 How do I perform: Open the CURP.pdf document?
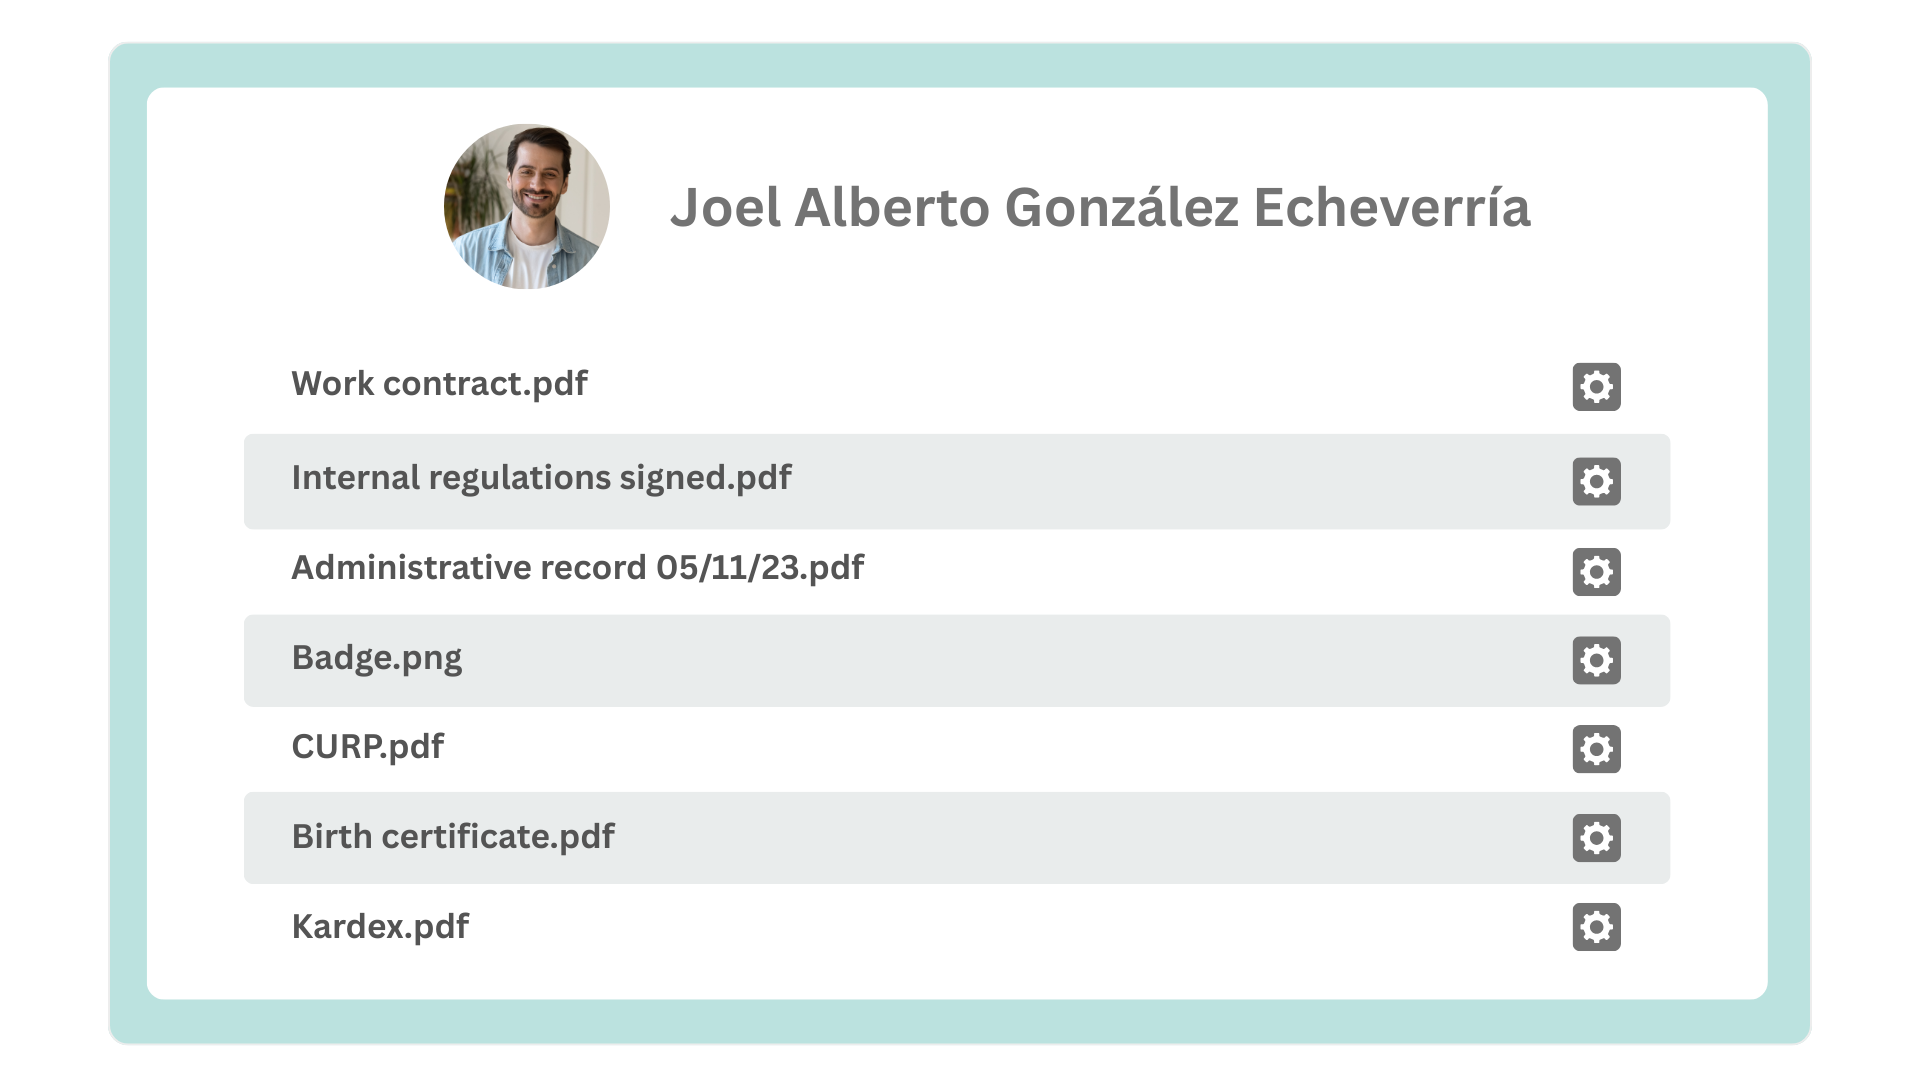[x=367, y=747]
